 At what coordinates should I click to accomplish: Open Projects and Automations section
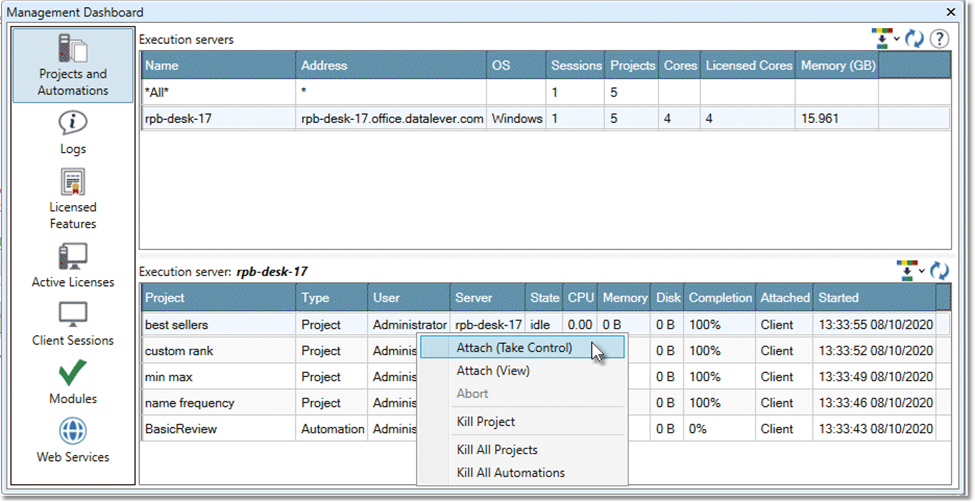point(73,65)
